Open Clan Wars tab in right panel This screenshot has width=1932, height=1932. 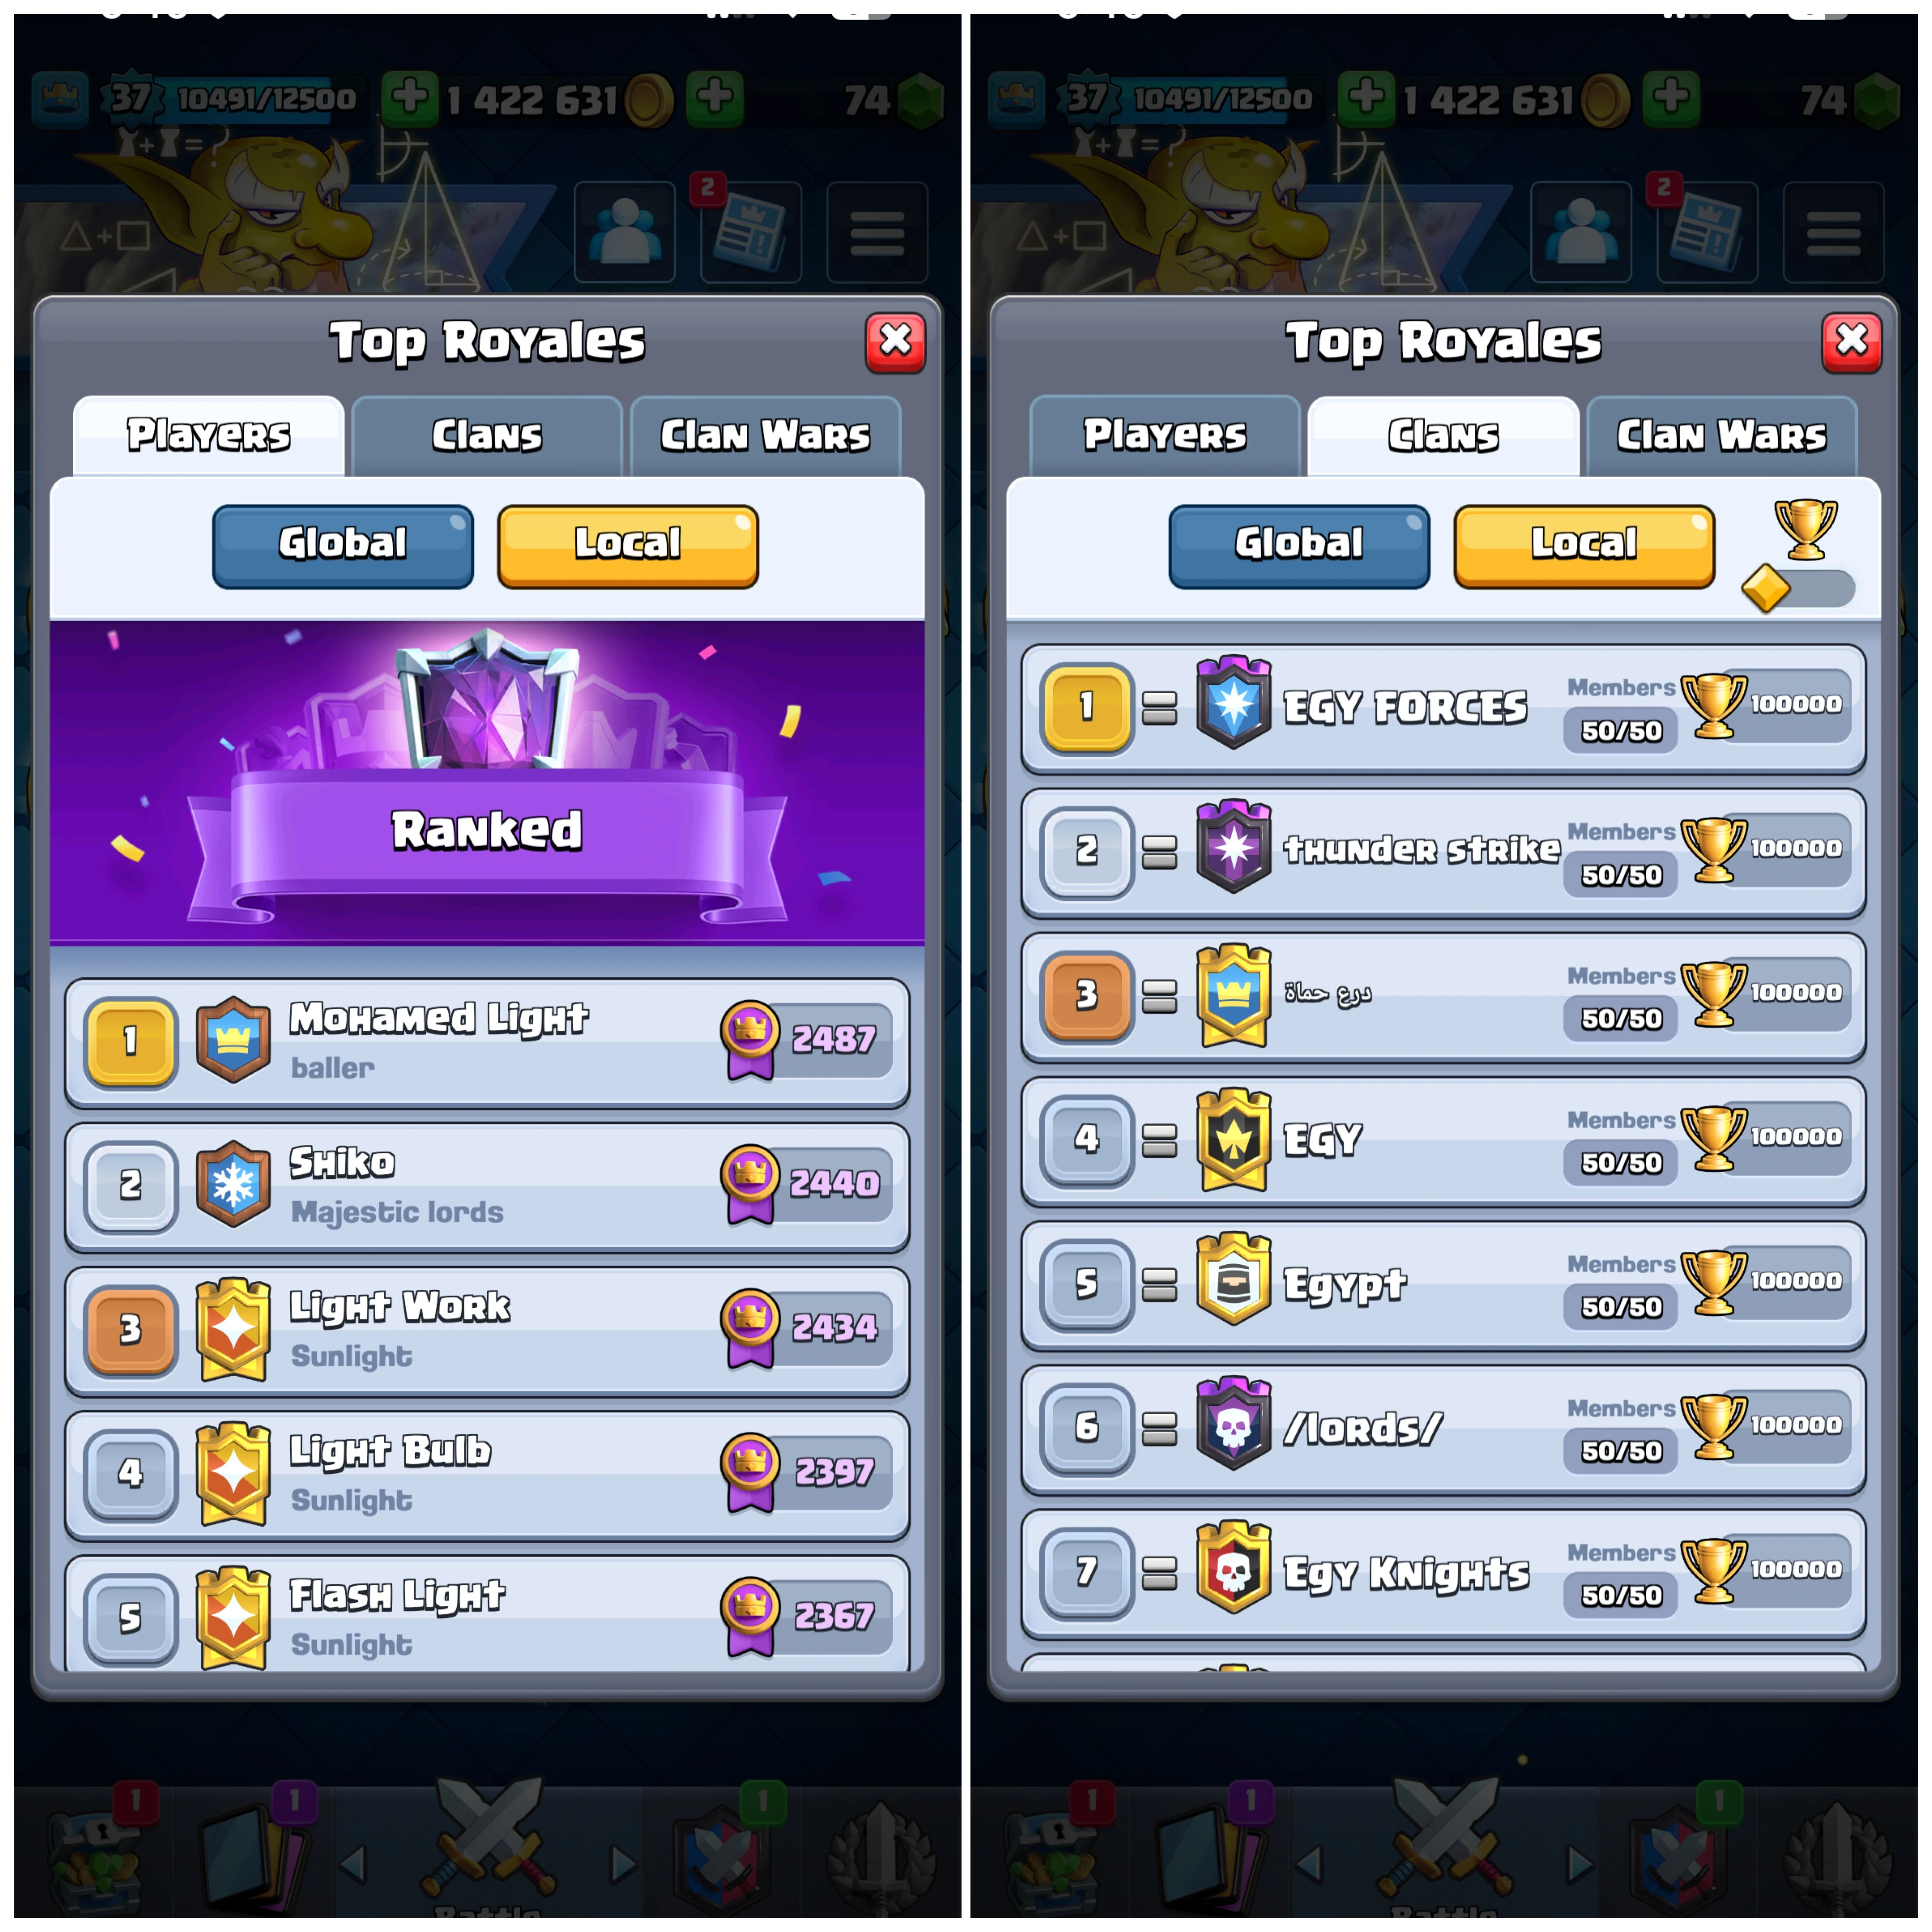[1721, 436]
